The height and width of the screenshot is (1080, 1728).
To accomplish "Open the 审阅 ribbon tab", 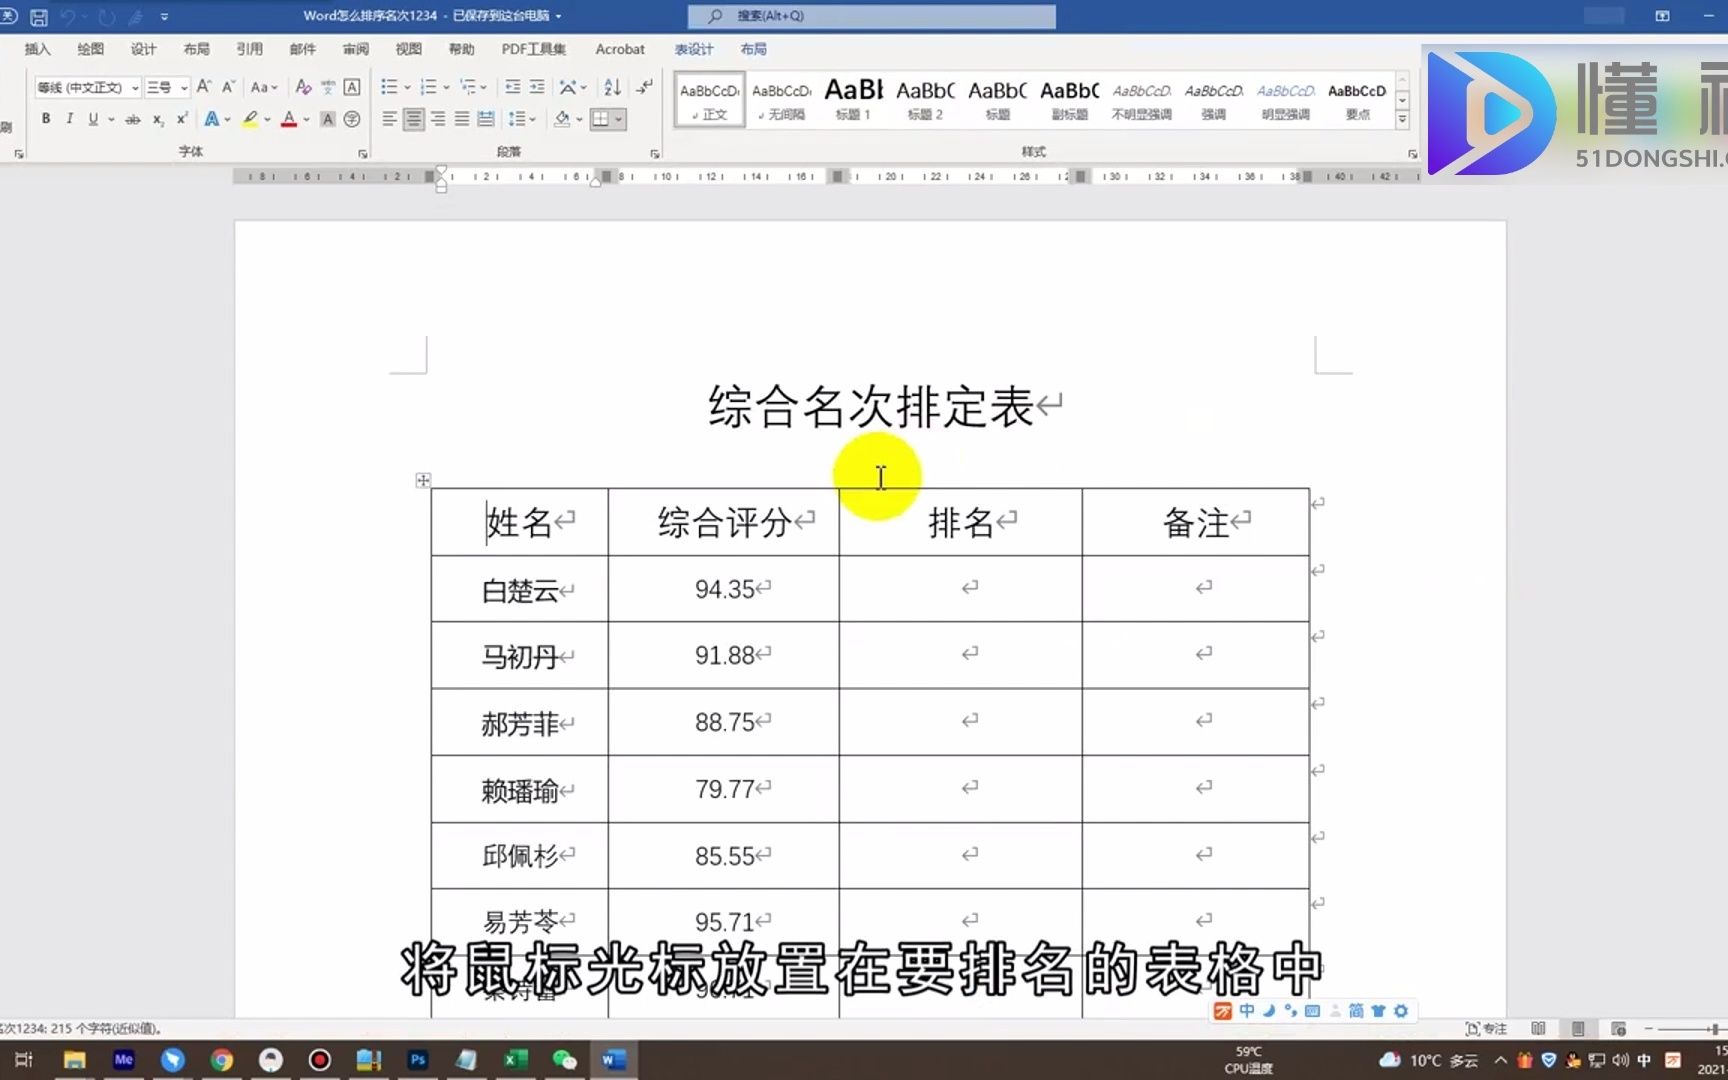I will click(355, 49).
